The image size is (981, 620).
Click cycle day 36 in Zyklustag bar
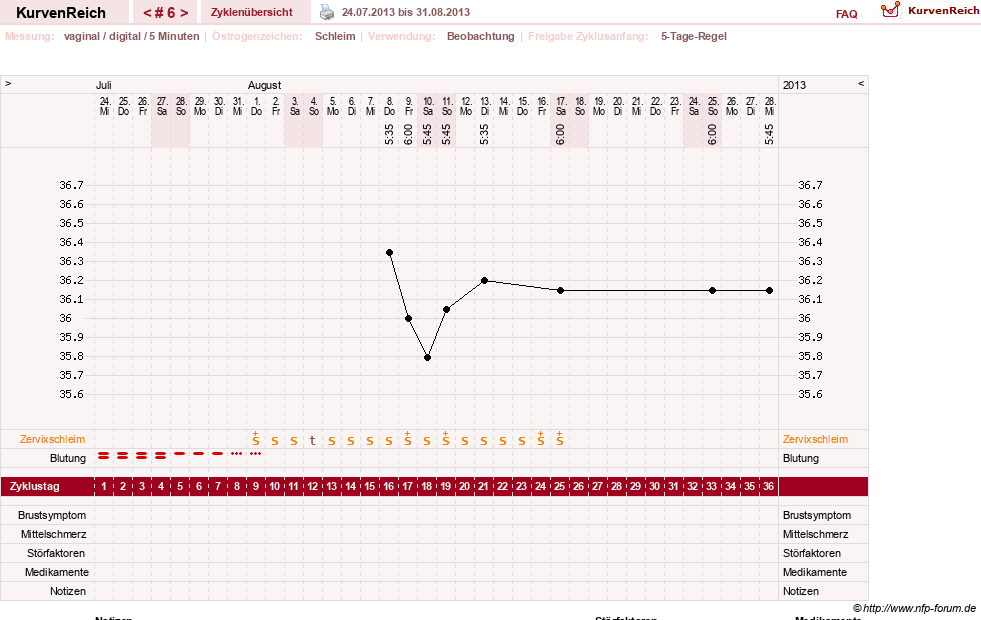(768, 486)
